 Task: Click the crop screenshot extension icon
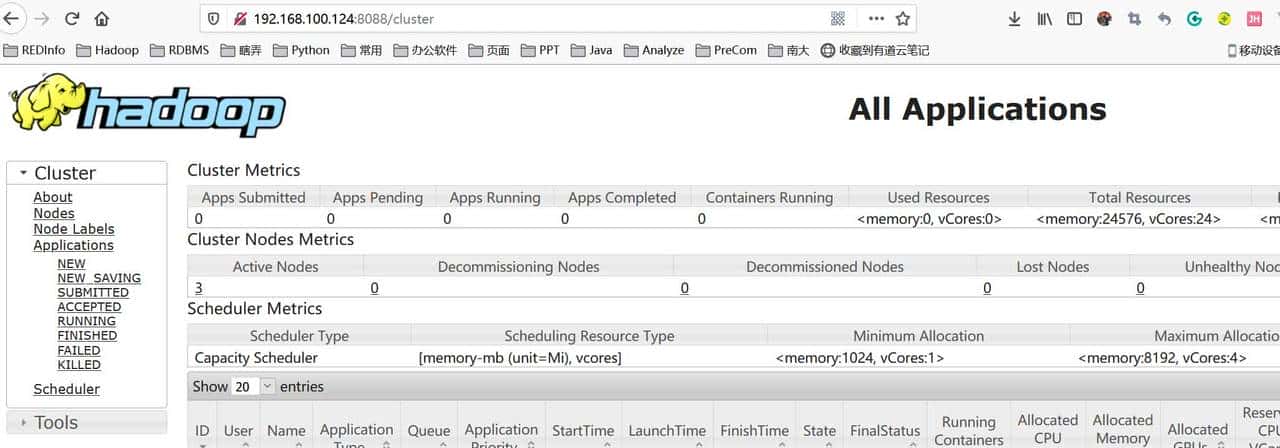(1134, 18)
